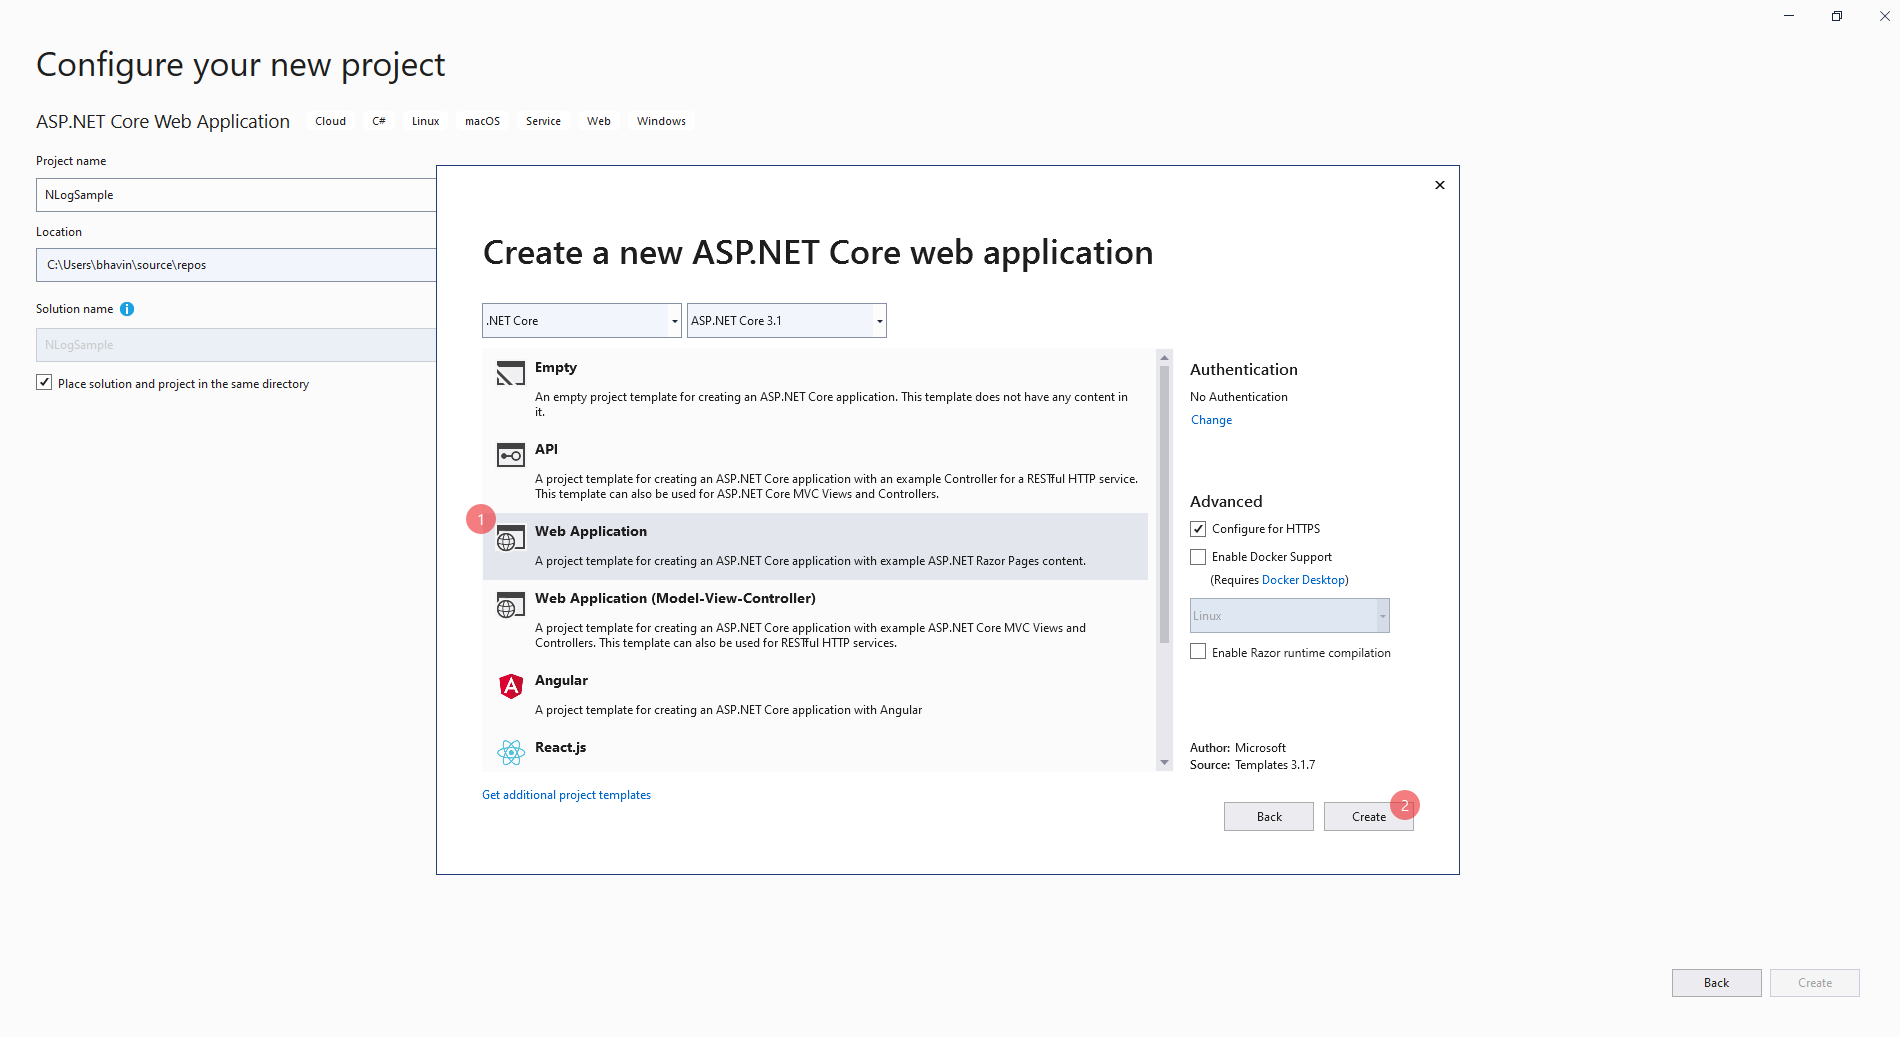Image resolution: width=1900 pixels, height=1037 pixels.
Task: Minimize the Visual Studio window
Action: 1789,16
